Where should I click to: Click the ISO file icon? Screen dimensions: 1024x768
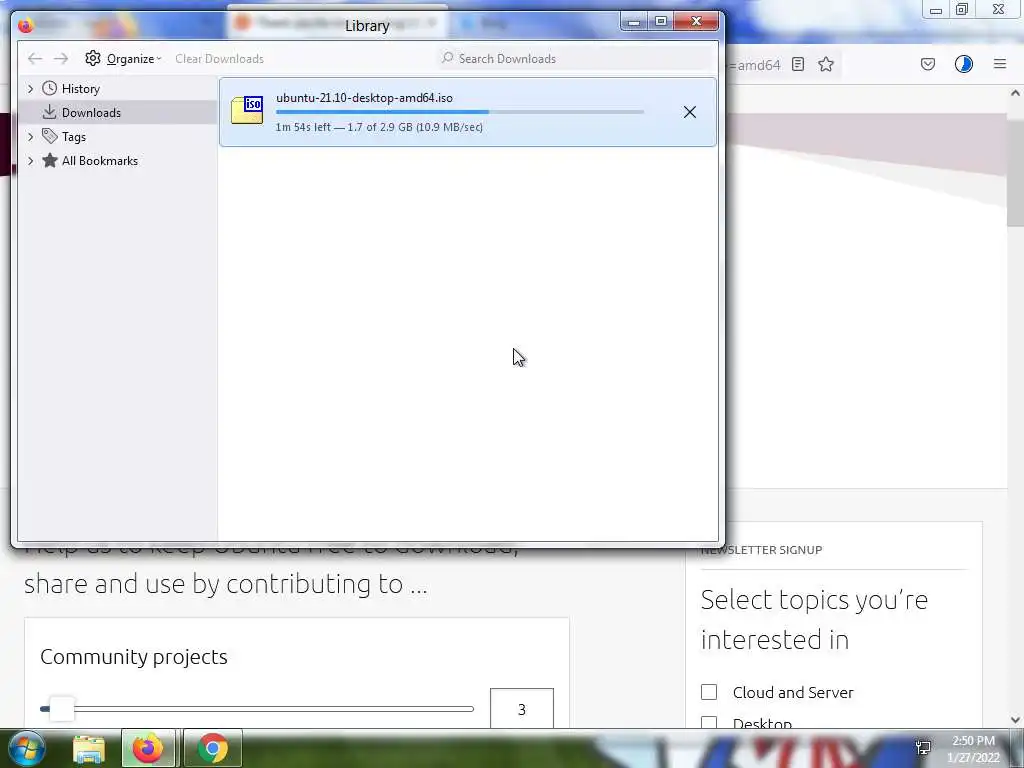pyautogui.click(x=248, y=110)
